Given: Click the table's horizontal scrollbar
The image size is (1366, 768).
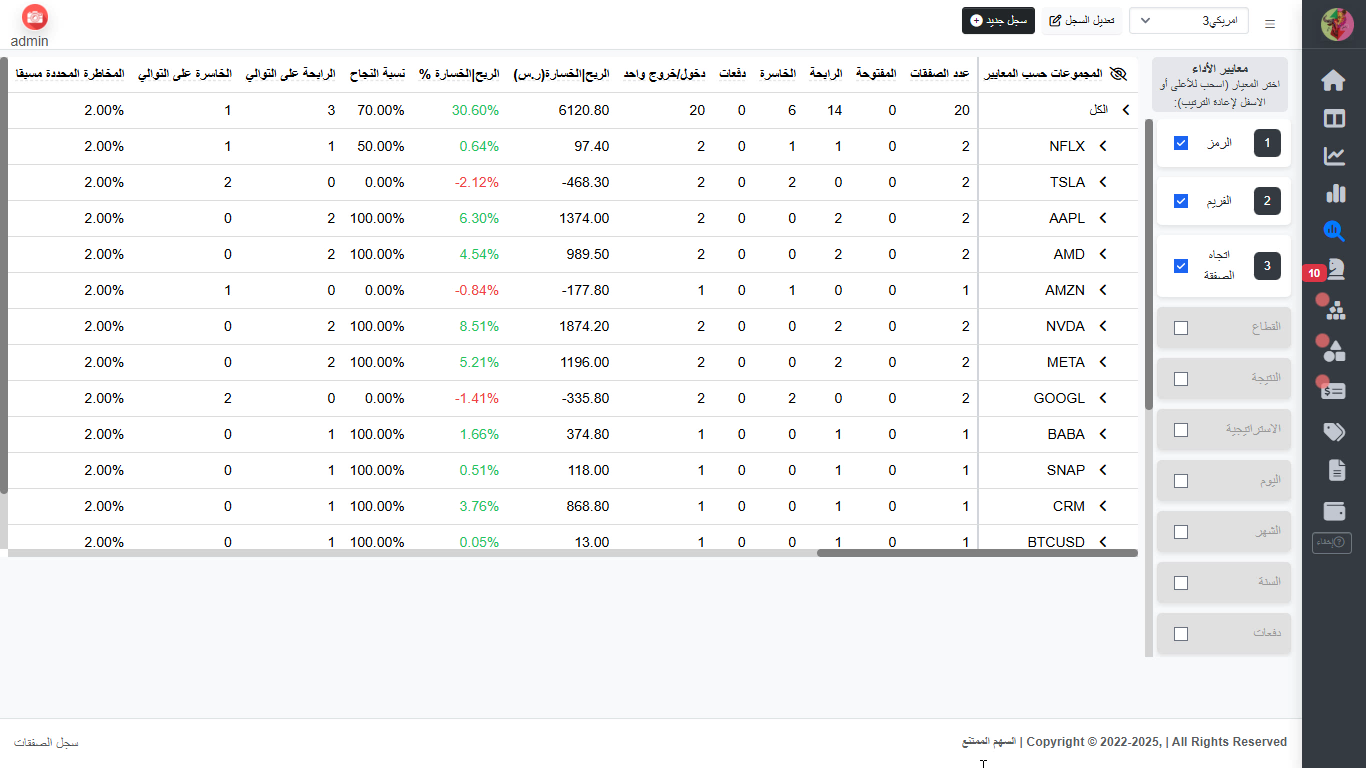Looking at the screenshot, I should (976, 553).
